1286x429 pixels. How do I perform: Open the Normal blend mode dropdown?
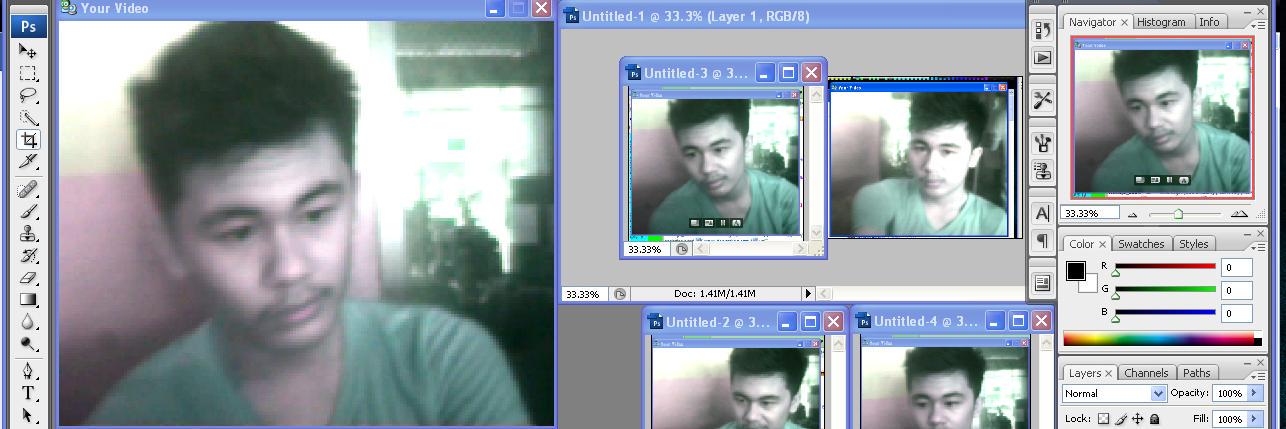[x=1115, y=394]
